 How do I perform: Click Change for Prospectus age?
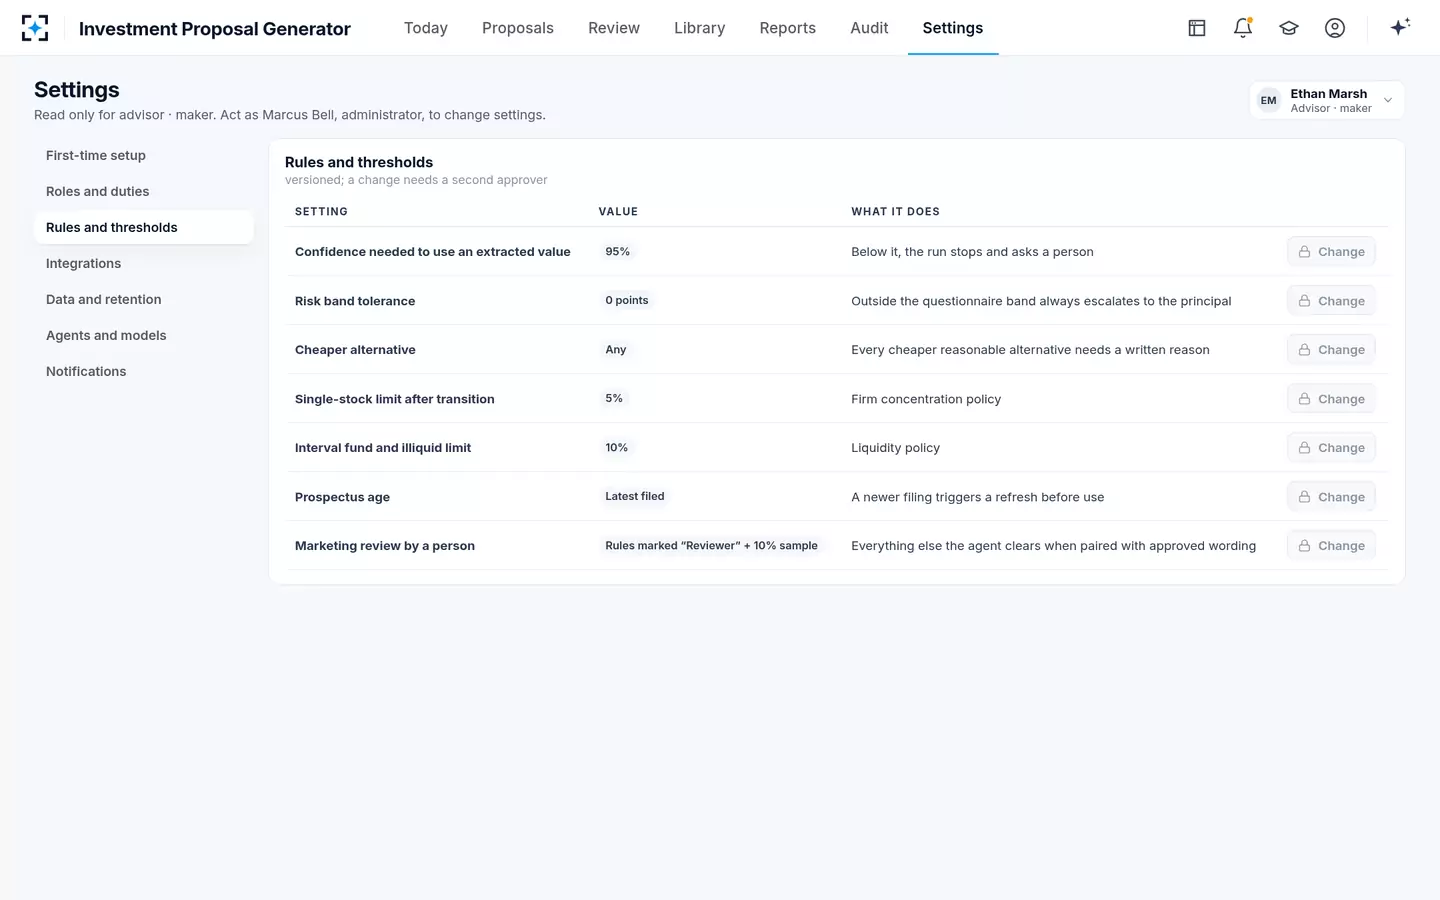[1331, 497]
